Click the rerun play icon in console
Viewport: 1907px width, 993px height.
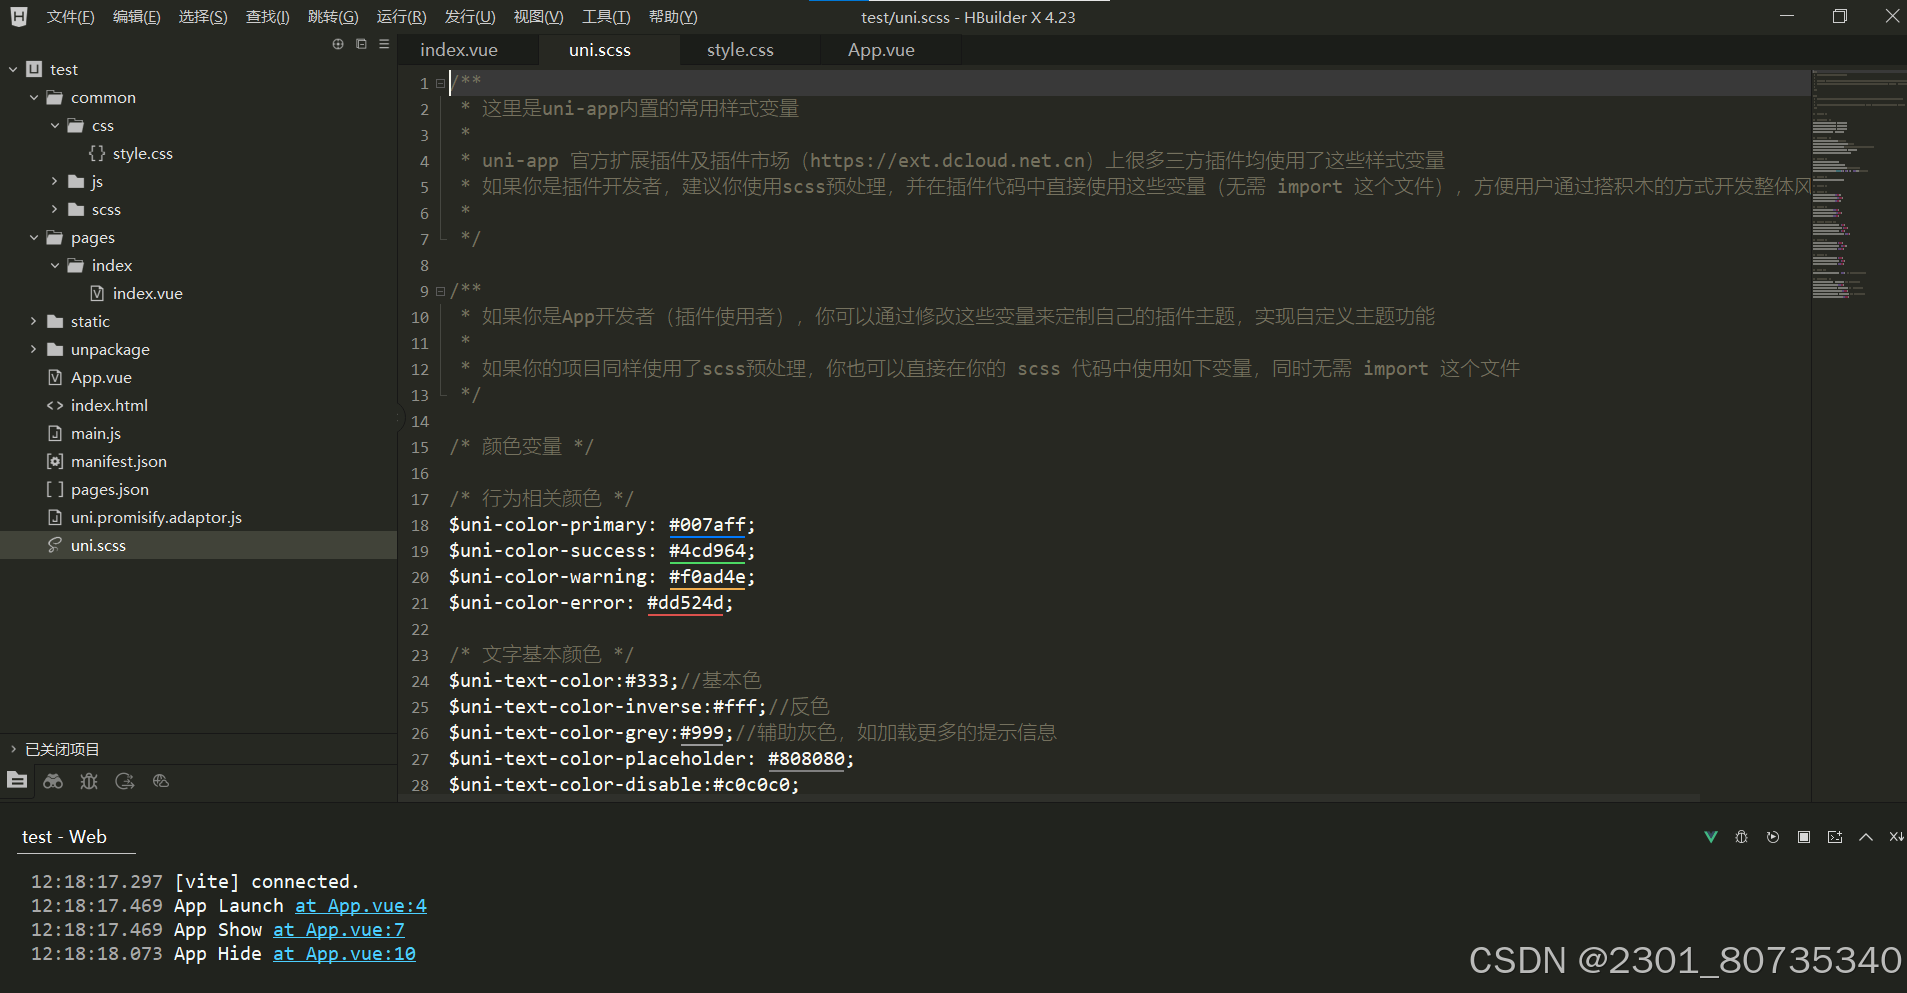tap(1773, 837)
